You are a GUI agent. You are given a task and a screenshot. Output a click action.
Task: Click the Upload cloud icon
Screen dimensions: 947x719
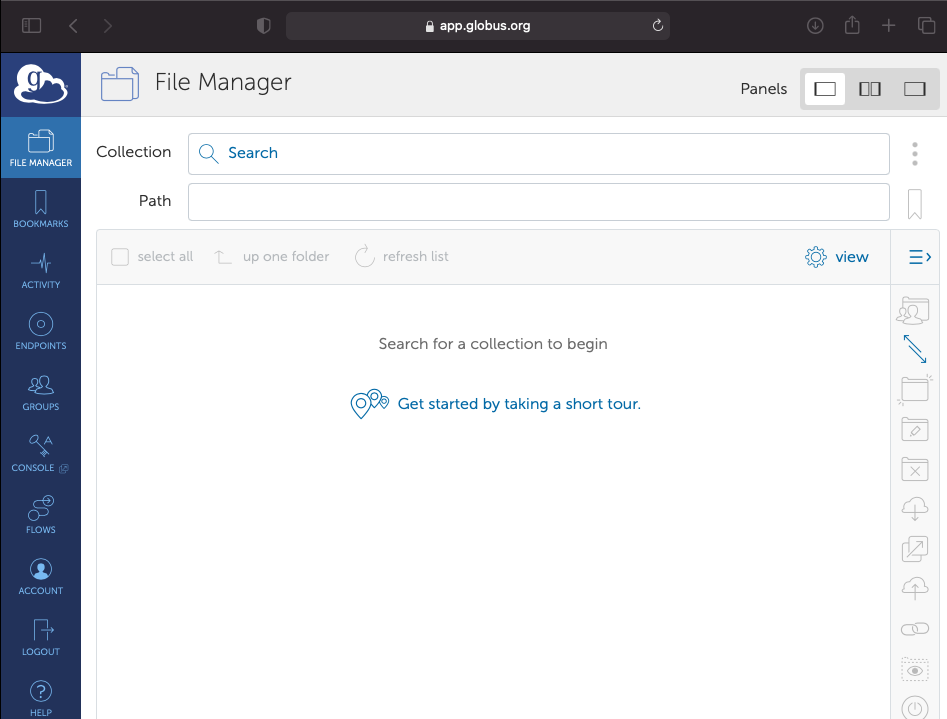click(914, 589)
